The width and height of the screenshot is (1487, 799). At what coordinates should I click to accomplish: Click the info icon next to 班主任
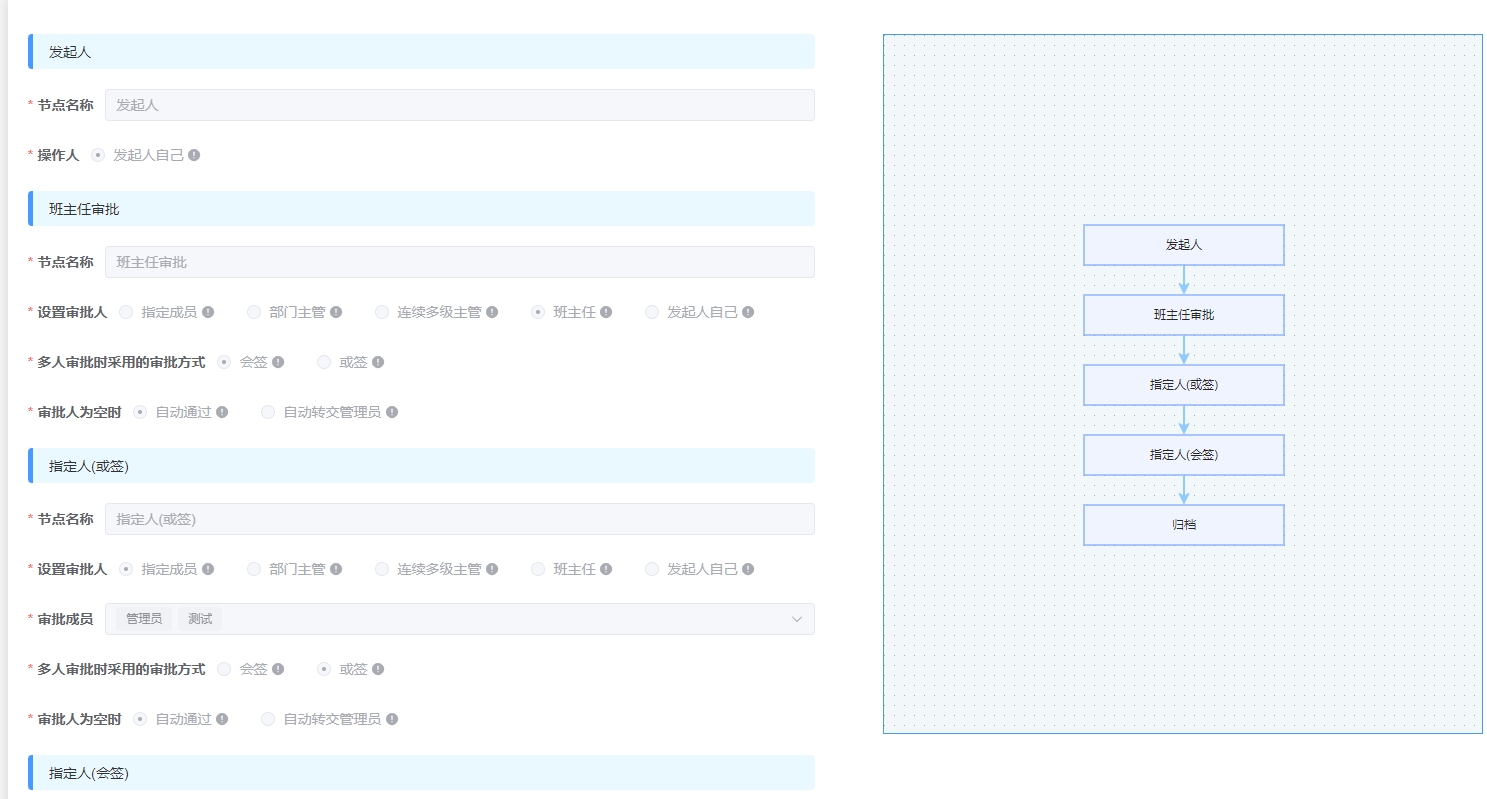[x=608, y=311]
